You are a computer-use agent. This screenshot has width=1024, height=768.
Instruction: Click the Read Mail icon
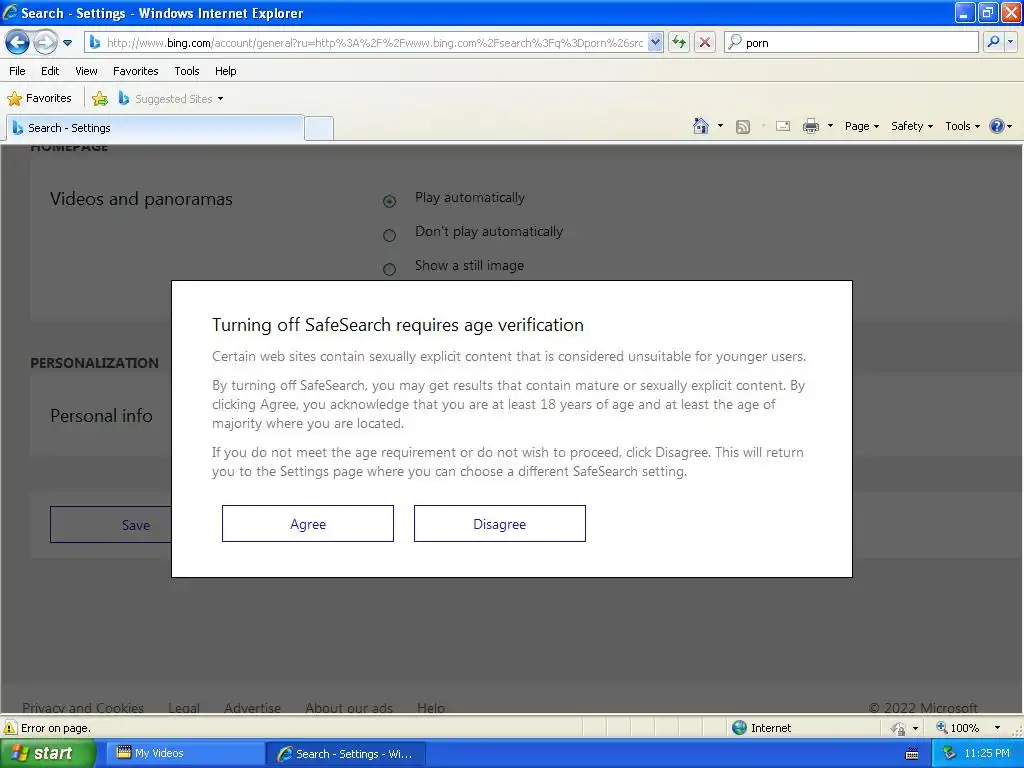[783, 126]
